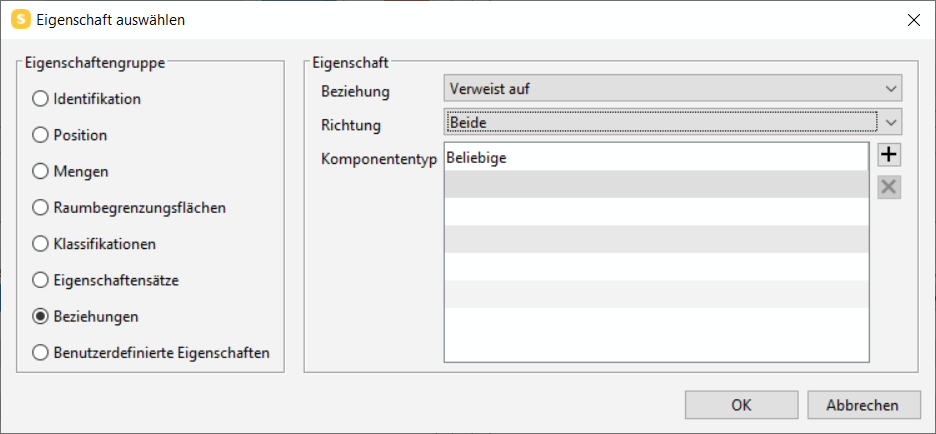Click the yellow S app icon in title bar
The width and height of the screenshot is (936, 434).
[20, 20]
